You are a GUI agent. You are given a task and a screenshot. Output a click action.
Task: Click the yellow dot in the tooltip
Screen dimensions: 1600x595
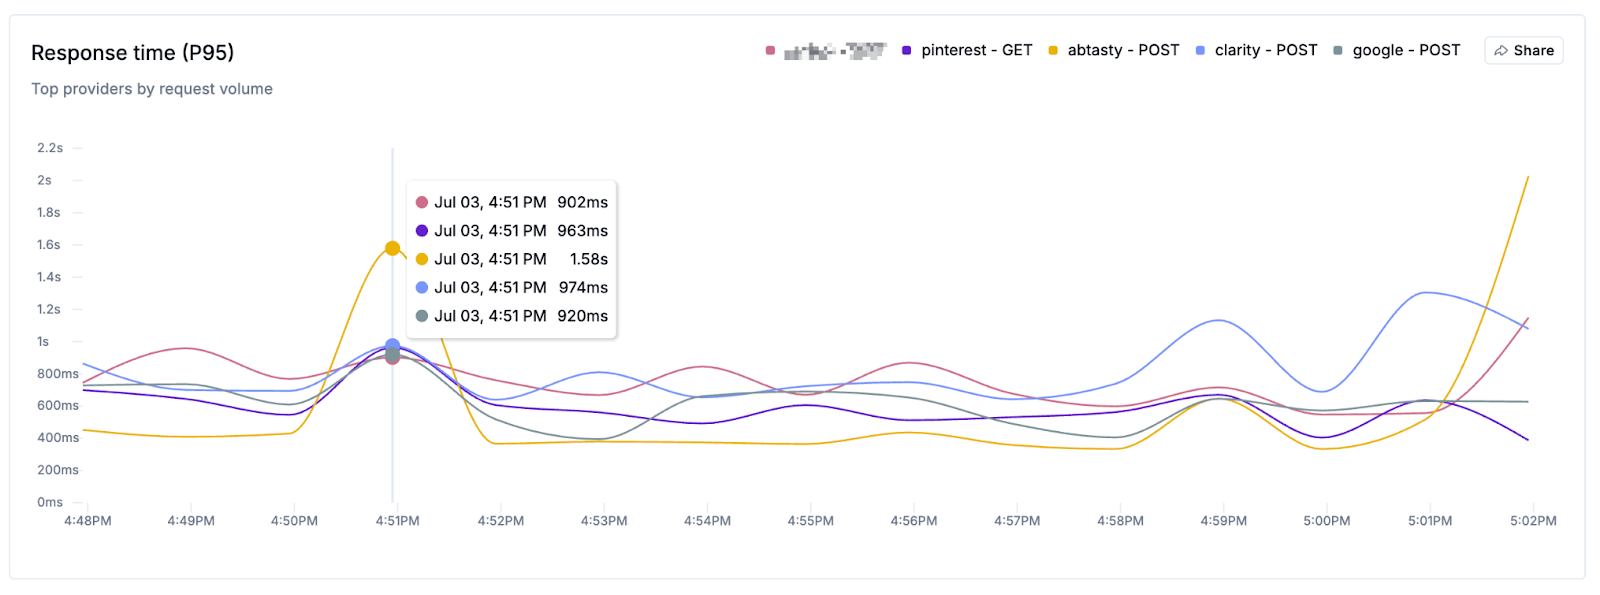(x=422, y=259)
